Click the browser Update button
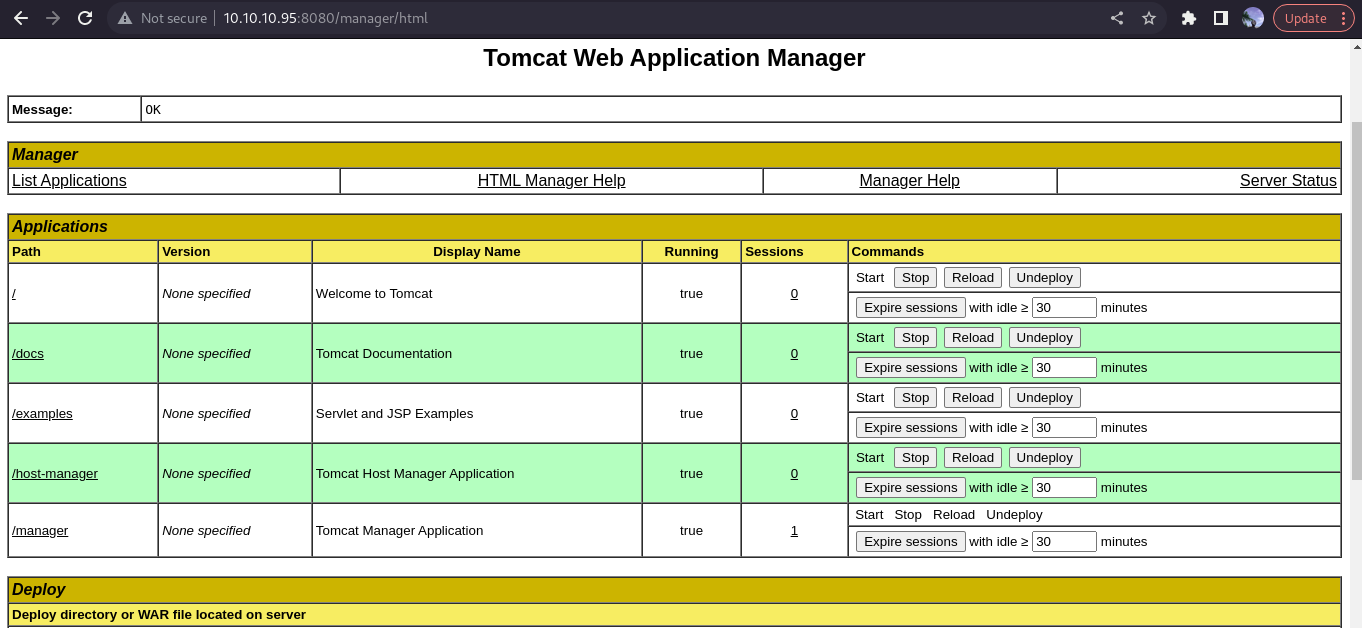The width and height of the screenshot is (1362, 628). (x=1305, y=18)
